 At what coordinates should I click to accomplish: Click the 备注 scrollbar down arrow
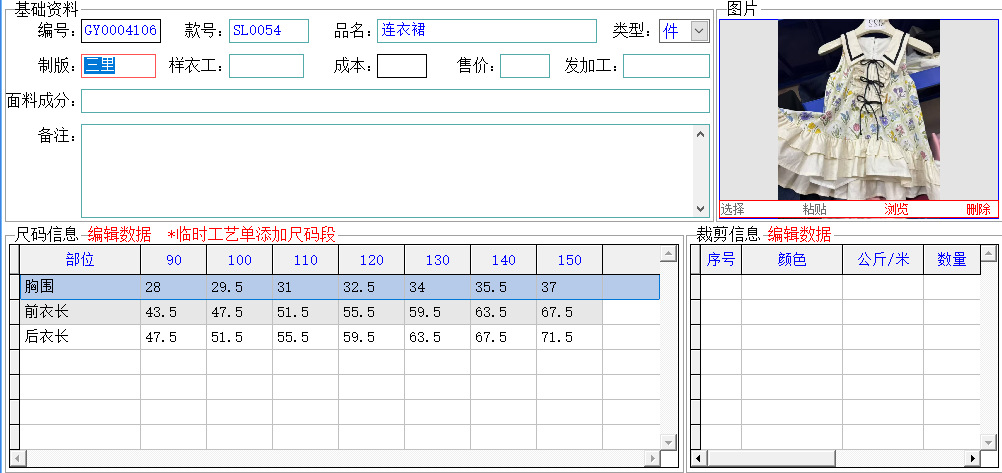[701, 208]
